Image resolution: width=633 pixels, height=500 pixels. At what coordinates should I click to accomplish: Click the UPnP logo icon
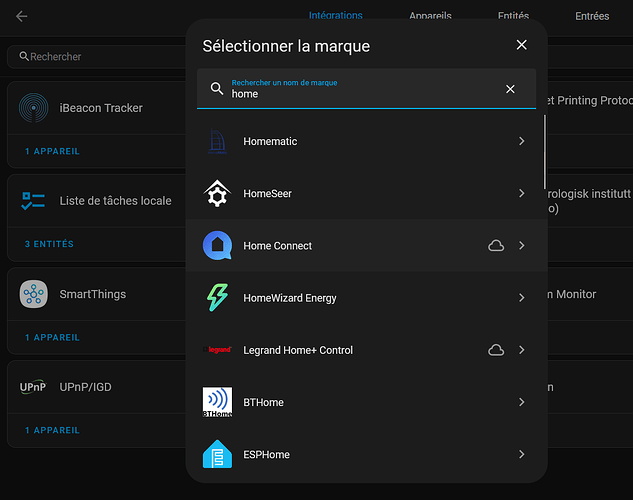coord(33,387)
